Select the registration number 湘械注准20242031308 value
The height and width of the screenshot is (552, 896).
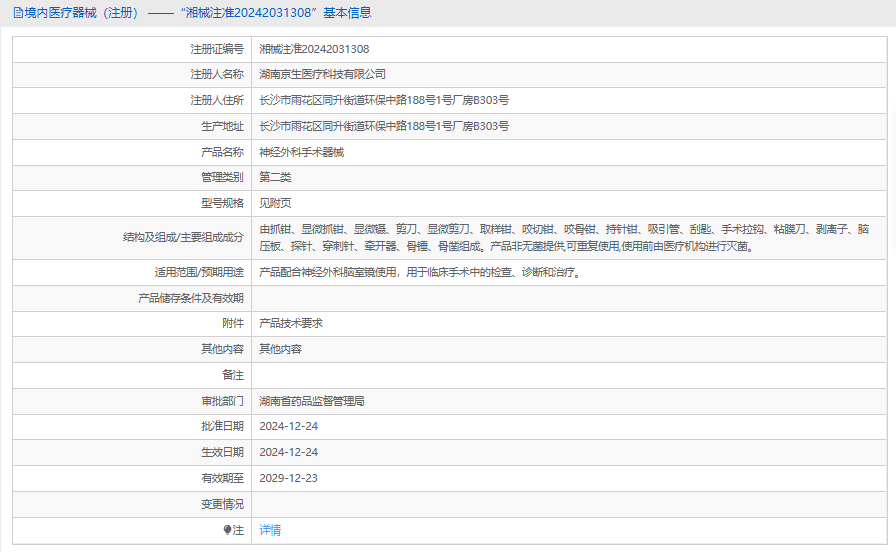[x=314, y=49]
